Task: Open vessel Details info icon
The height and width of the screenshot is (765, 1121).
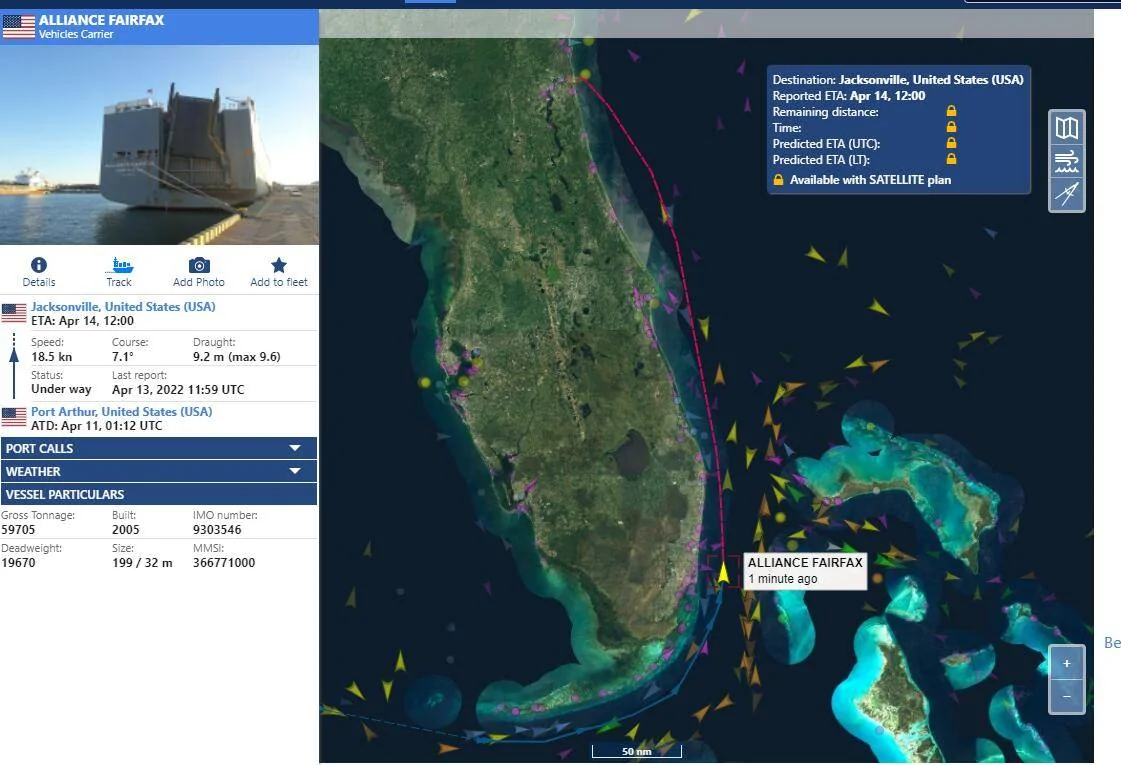Action: click(x=39, y=265)
